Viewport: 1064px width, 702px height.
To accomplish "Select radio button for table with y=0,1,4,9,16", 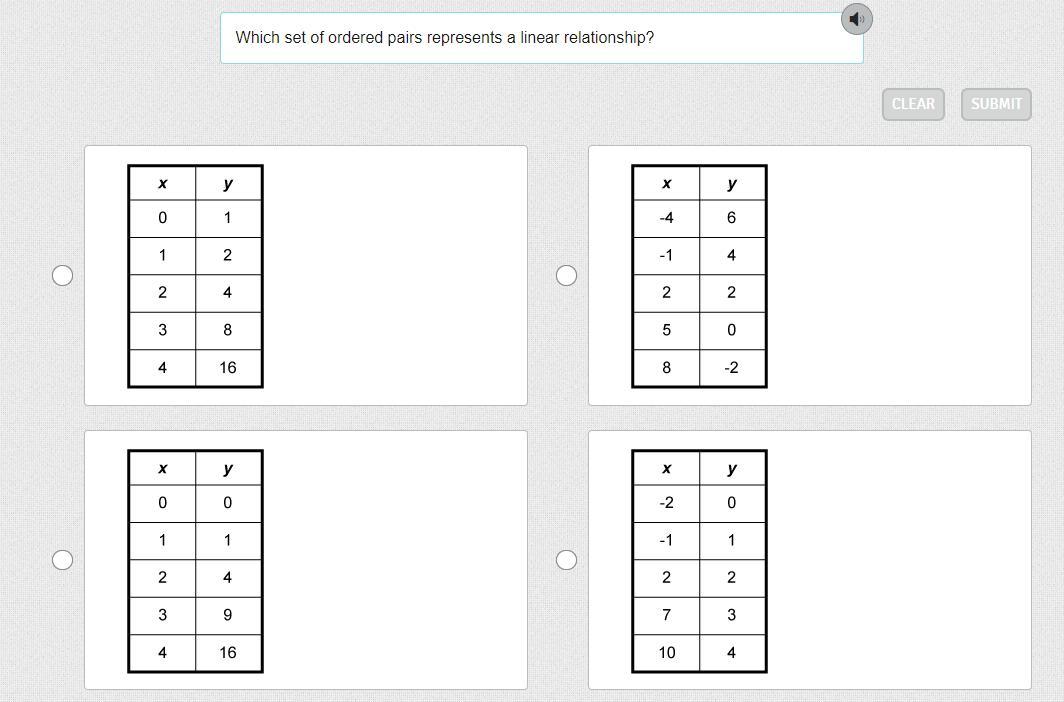I will coord(62,560).
